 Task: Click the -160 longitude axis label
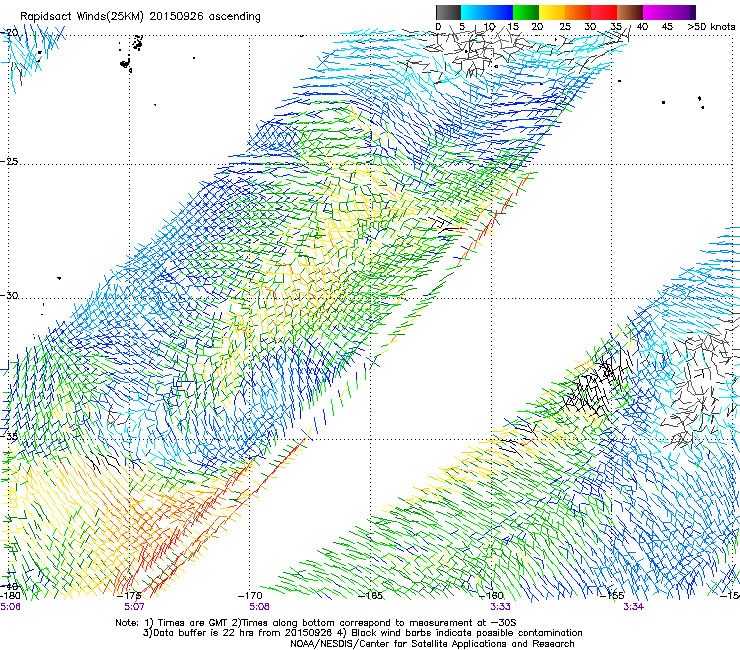click(x=492, y=596)
